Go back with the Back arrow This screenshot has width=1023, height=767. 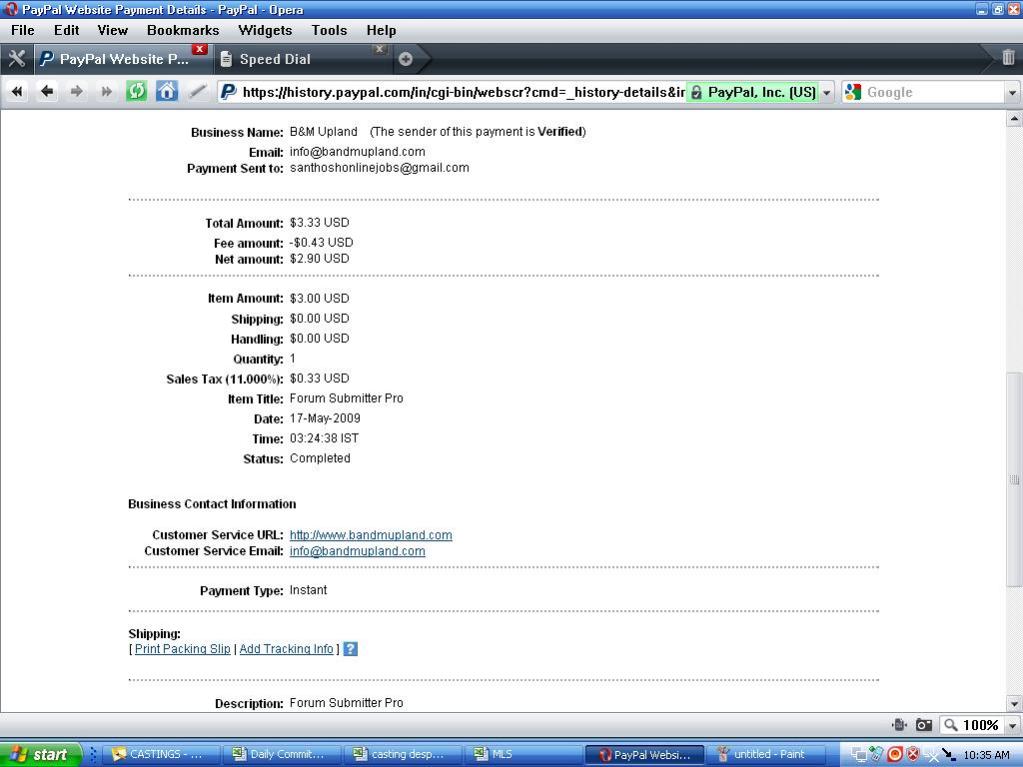47,92
